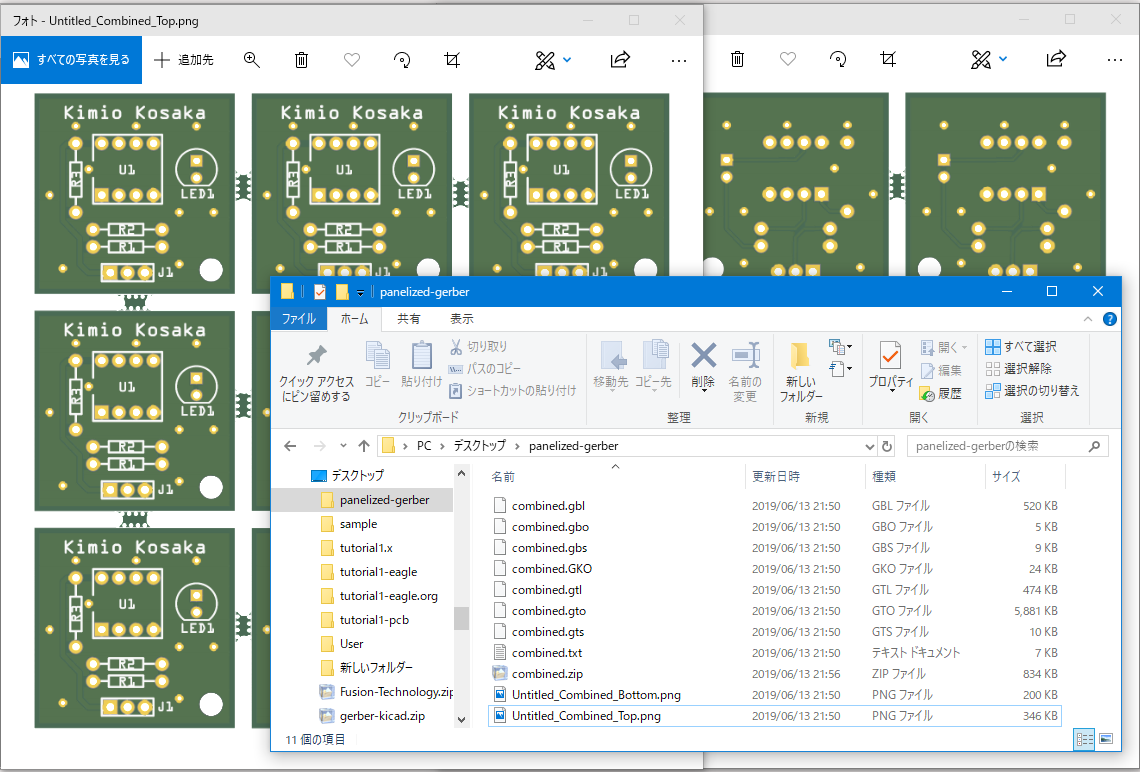Image resolution: width=1140 pixels, height=772 pixels.
Task: Click the 削除 delete button
Action: [703, 367]
